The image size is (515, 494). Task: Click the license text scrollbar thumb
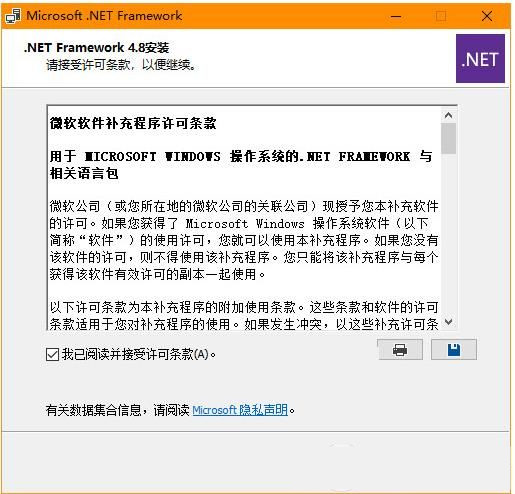tap(449, 138)
